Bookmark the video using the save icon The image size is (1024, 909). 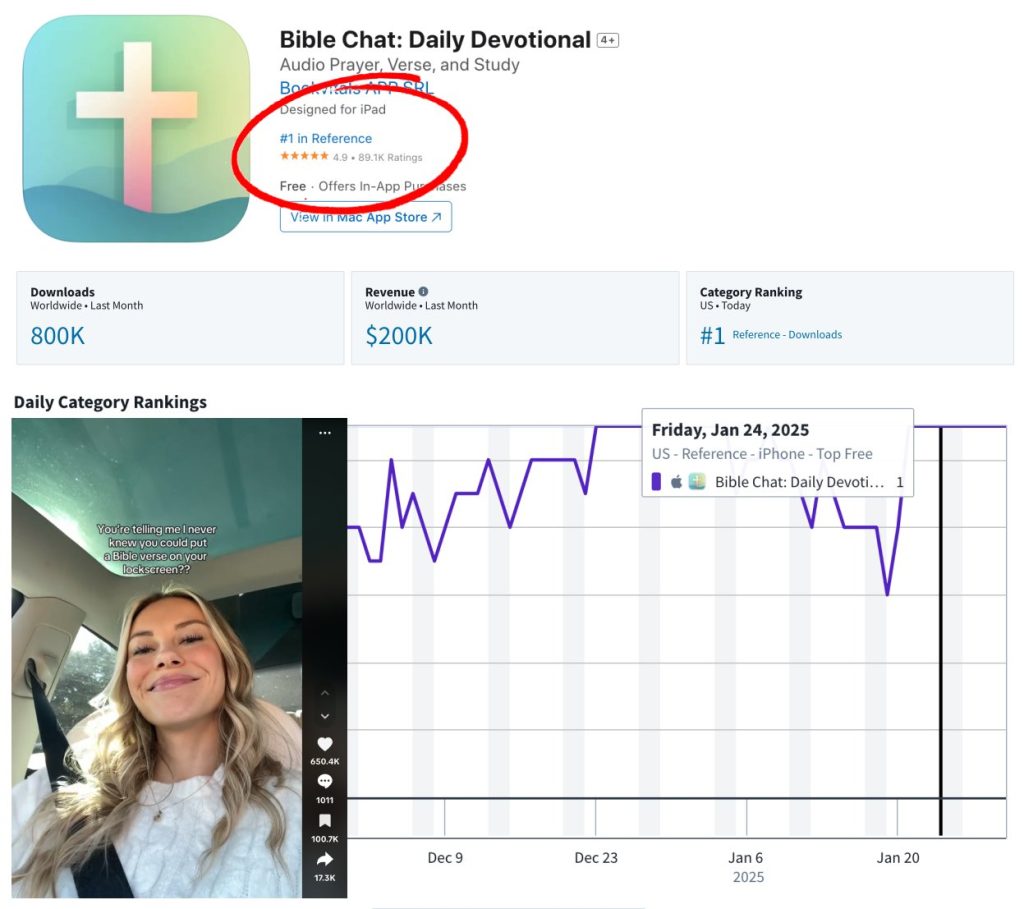coord(324,821)
